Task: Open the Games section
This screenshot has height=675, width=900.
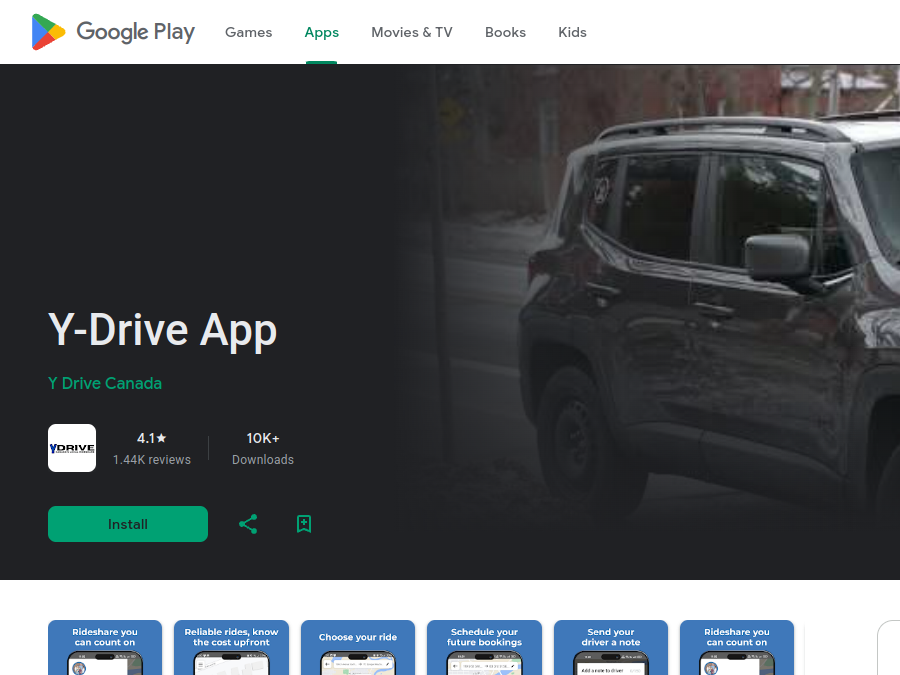Action: pyautogui.click(x=249, y=32)
